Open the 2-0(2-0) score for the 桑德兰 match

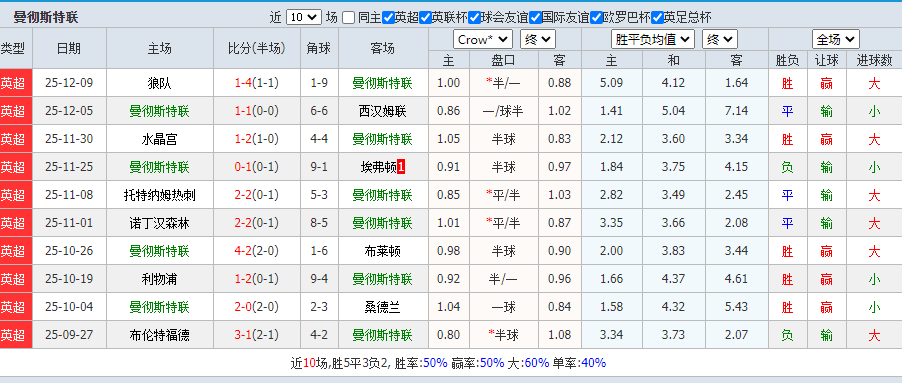(x=257, y=308)
